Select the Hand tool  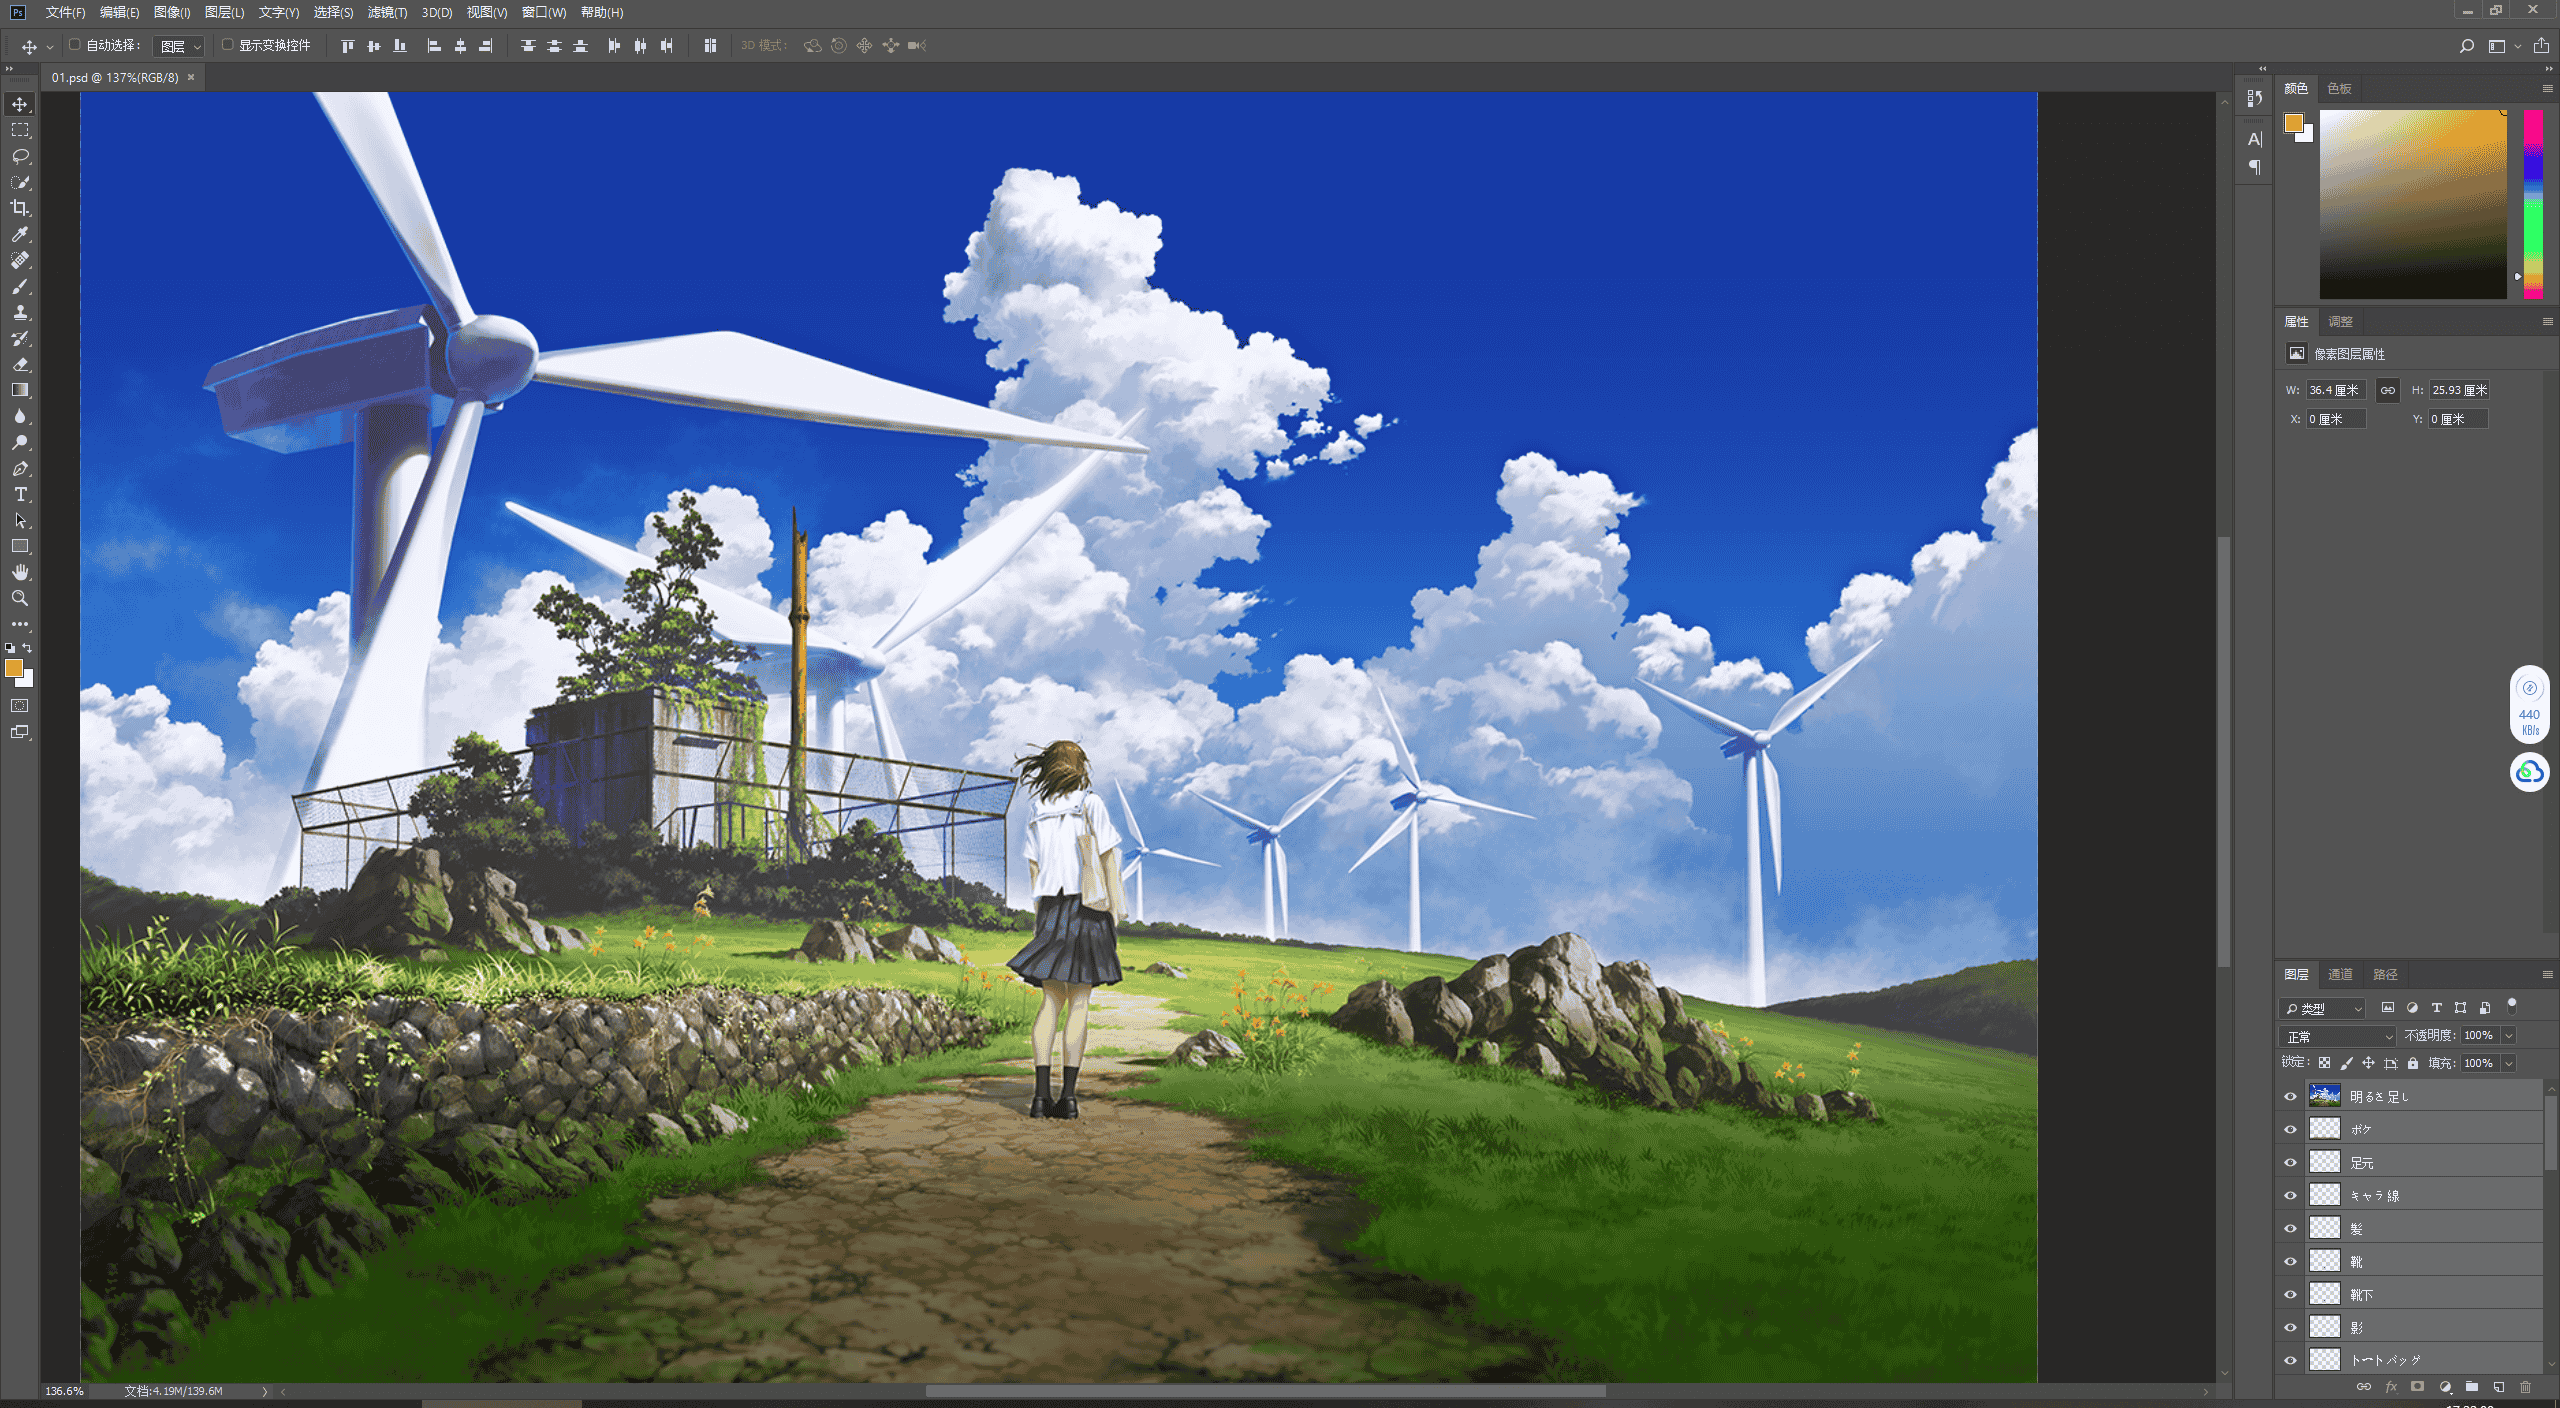tap(20, 572)
